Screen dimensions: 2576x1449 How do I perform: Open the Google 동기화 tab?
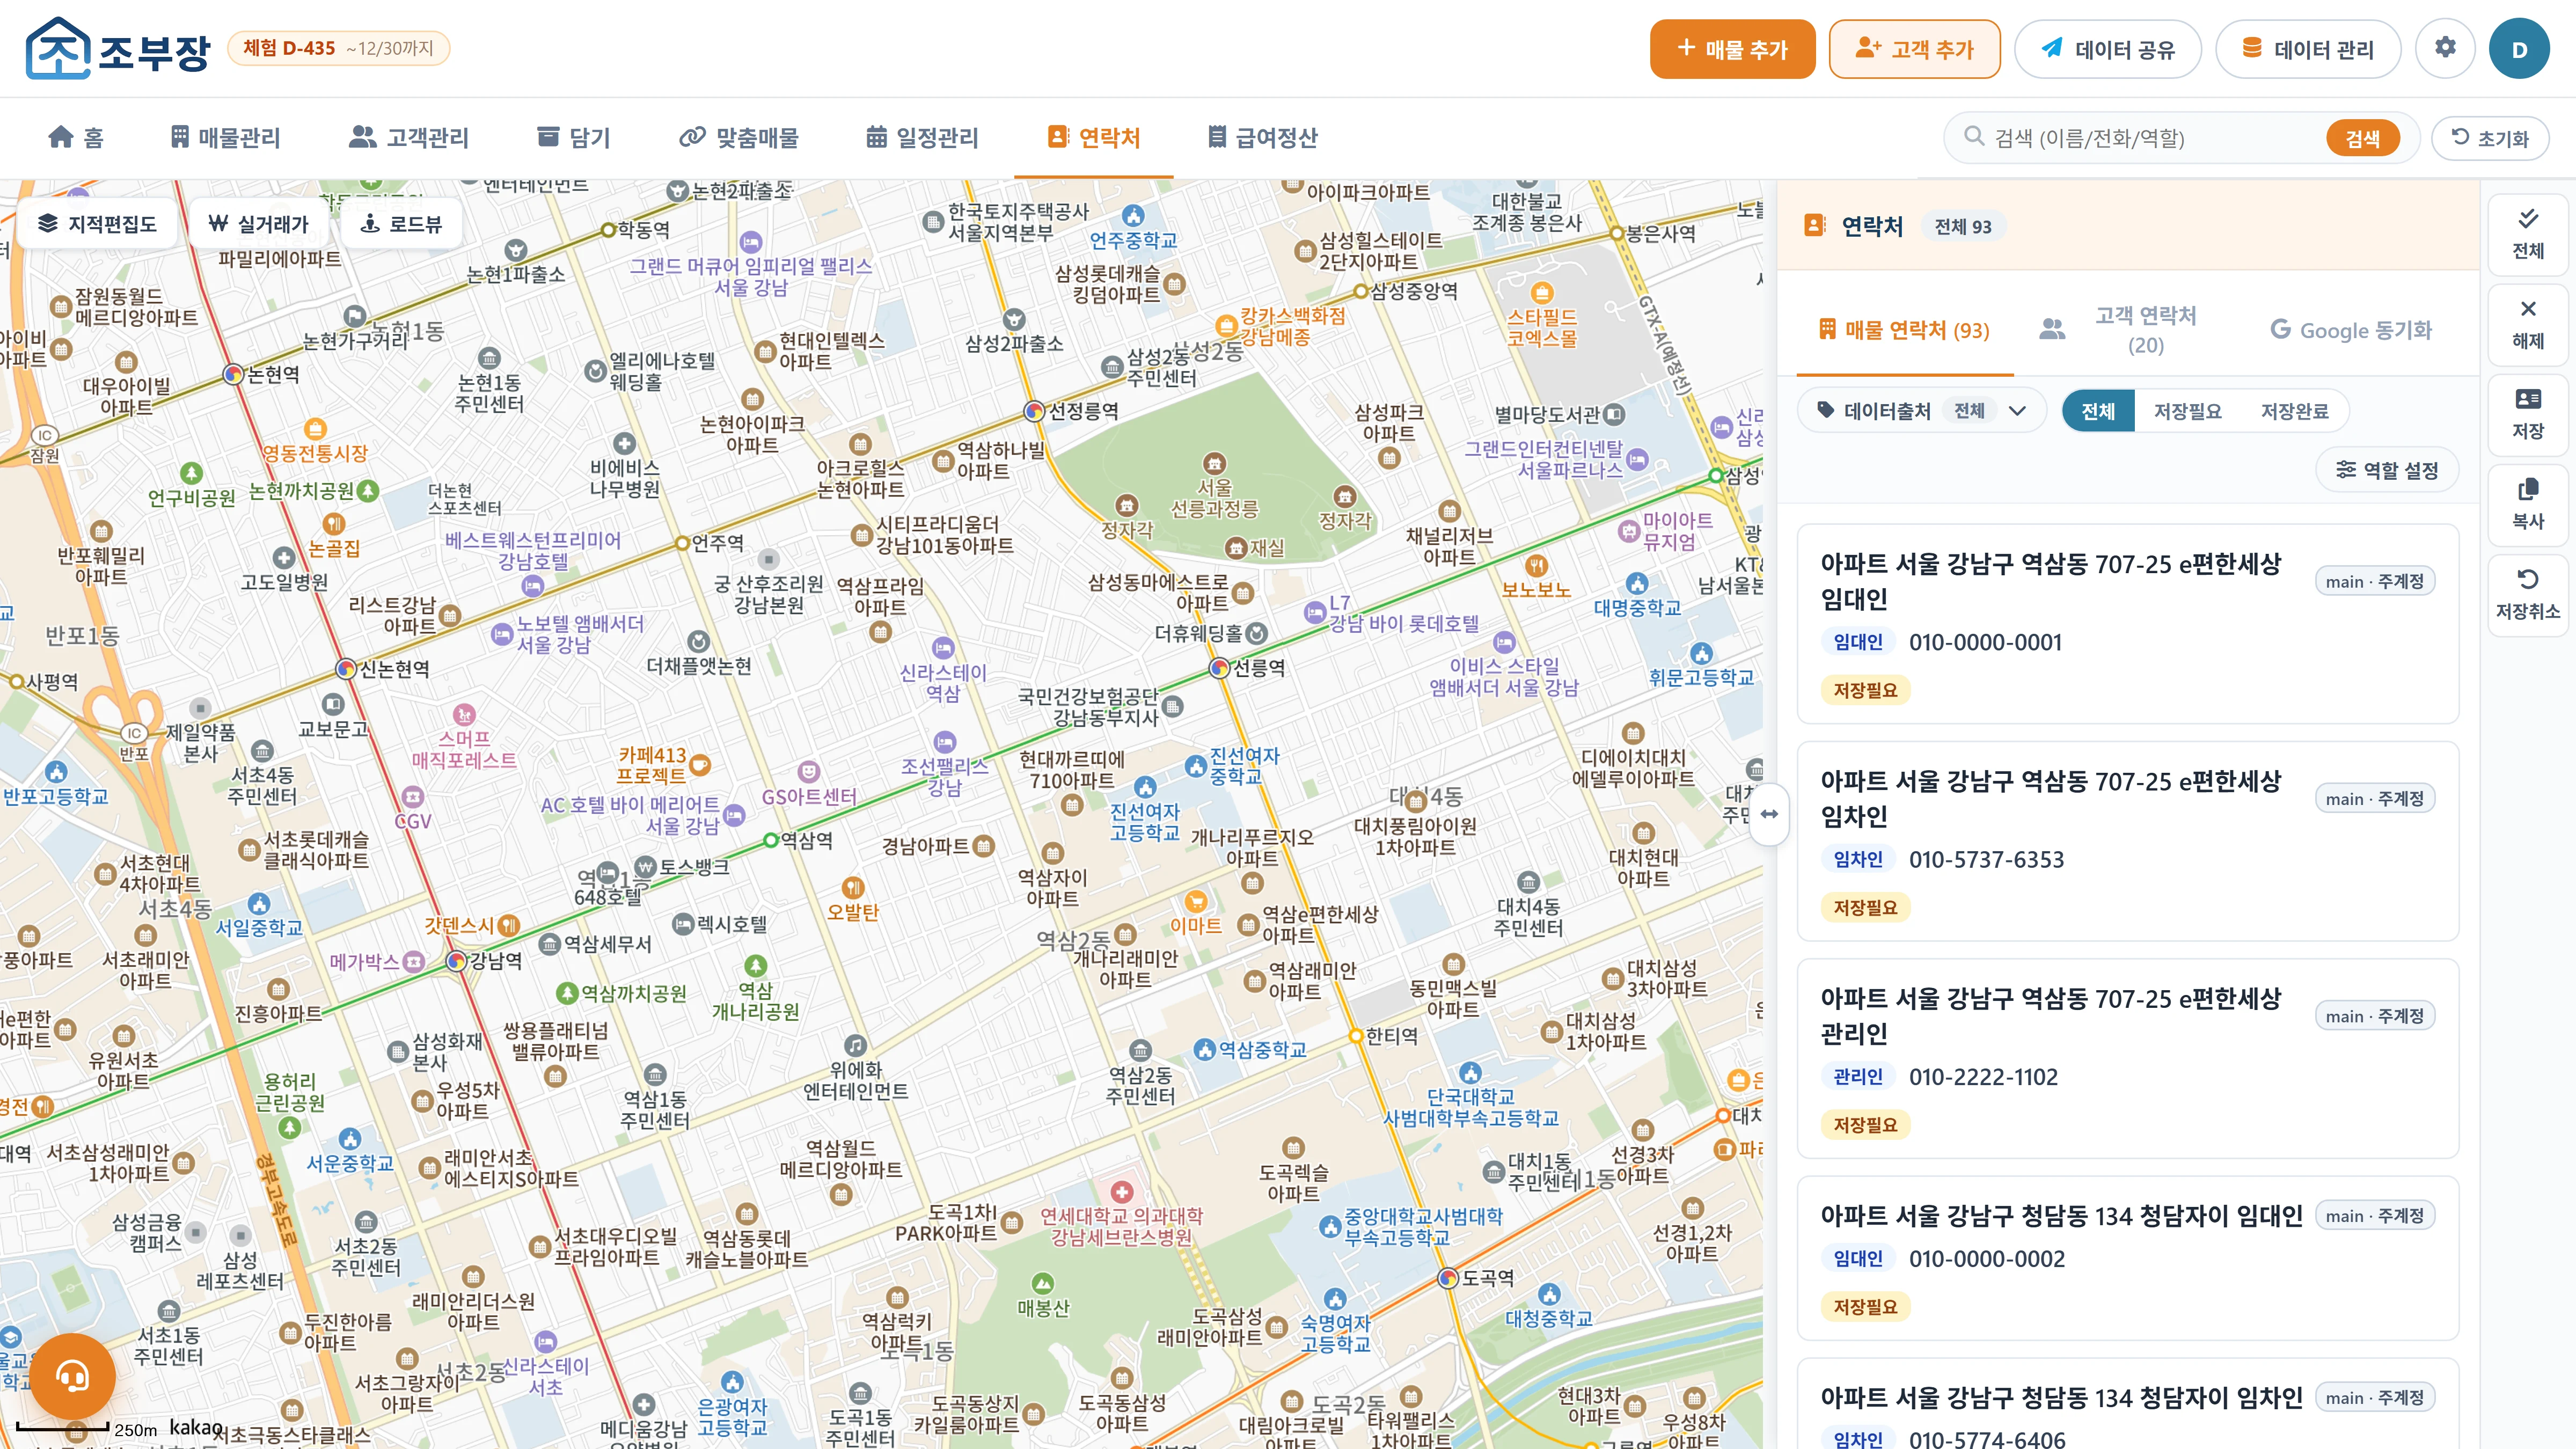coord(2350,330)
